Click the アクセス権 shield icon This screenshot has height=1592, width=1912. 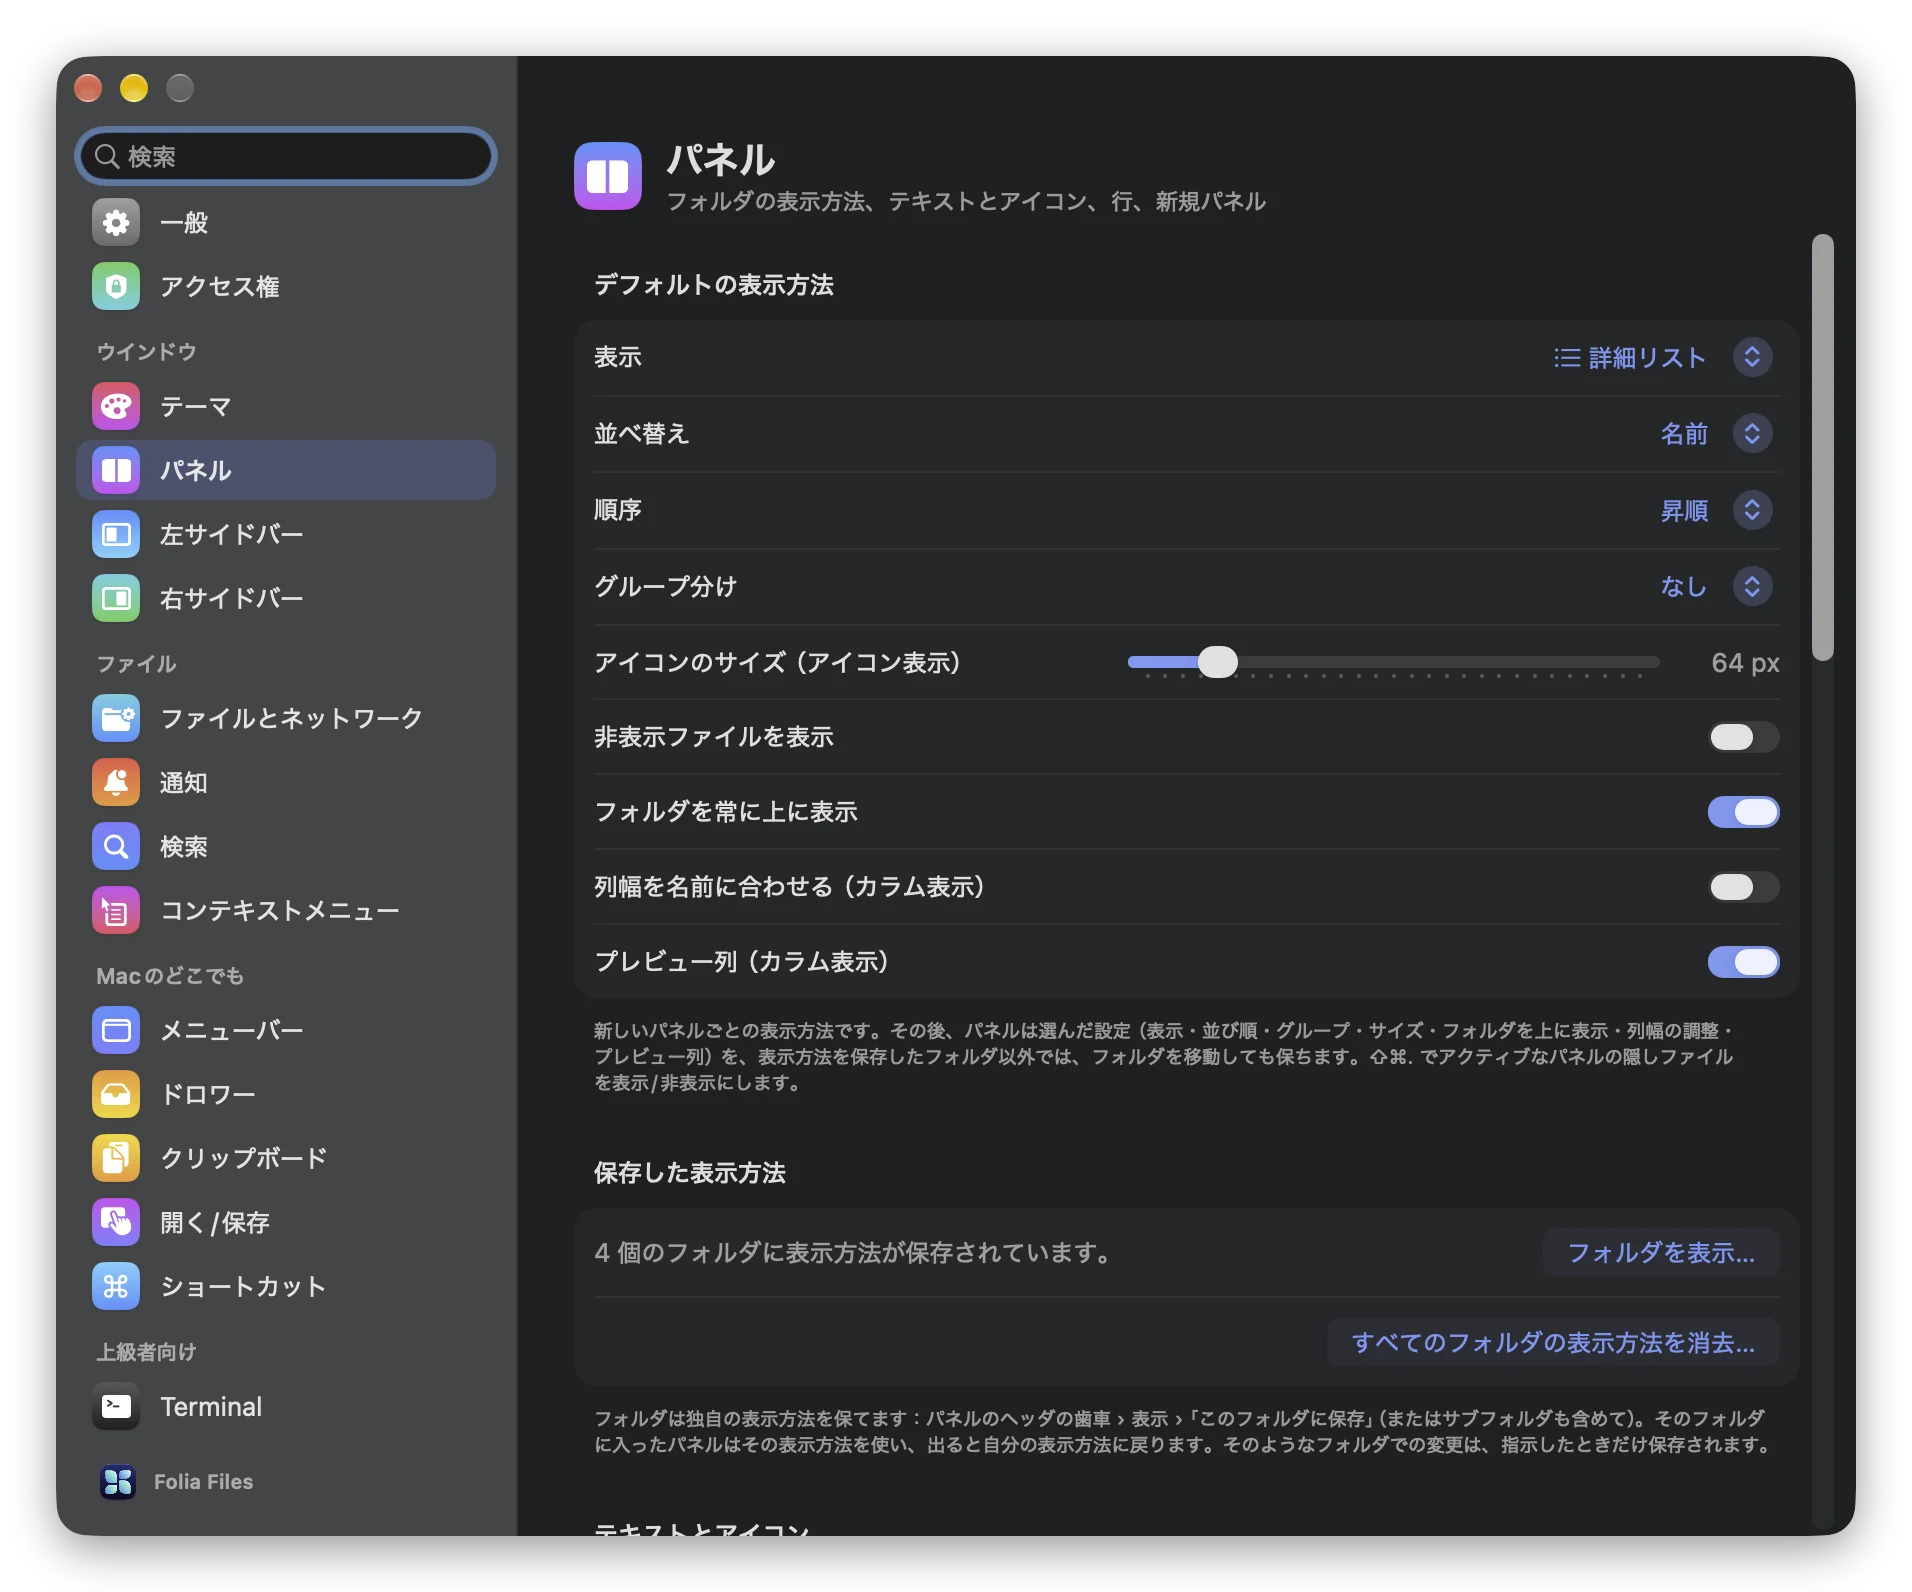(116, 286)
